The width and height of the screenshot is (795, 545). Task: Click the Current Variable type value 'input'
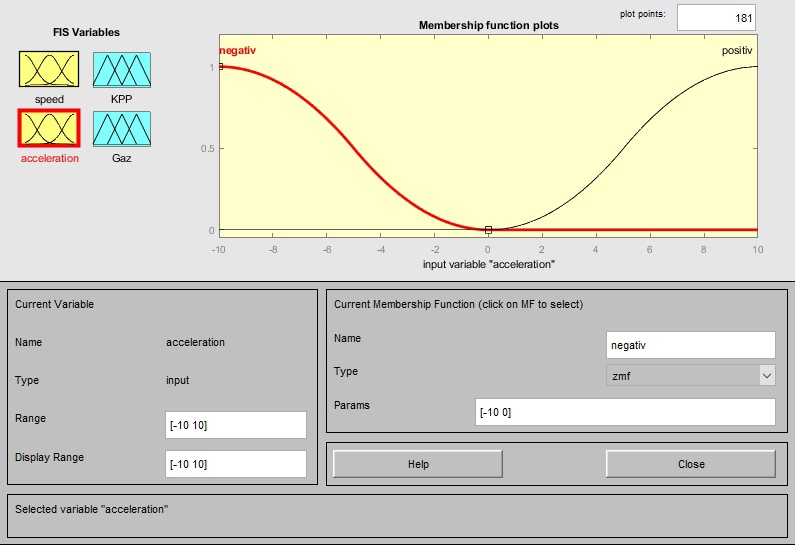[x=177, y=380]
